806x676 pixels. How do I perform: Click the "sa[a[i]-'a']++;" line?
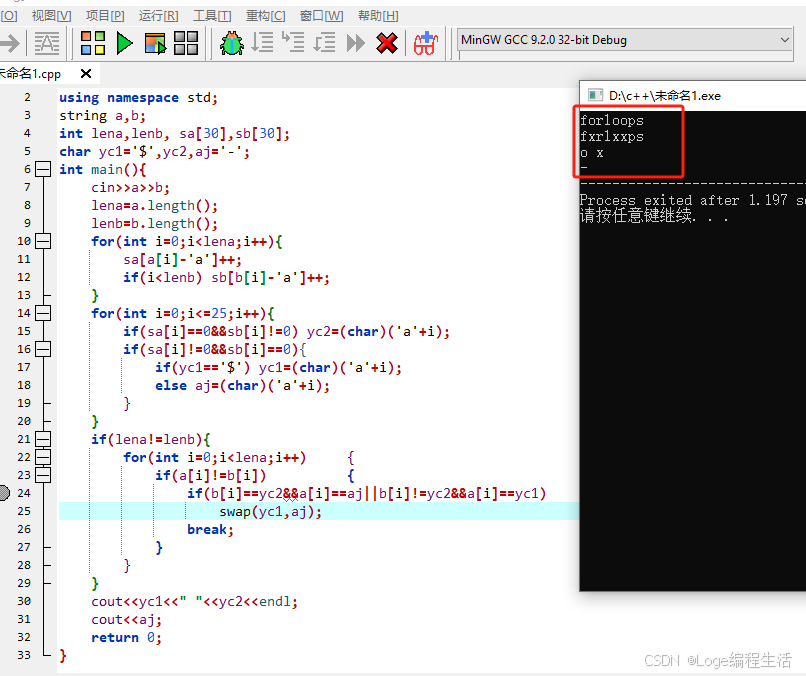coord(182,260)
